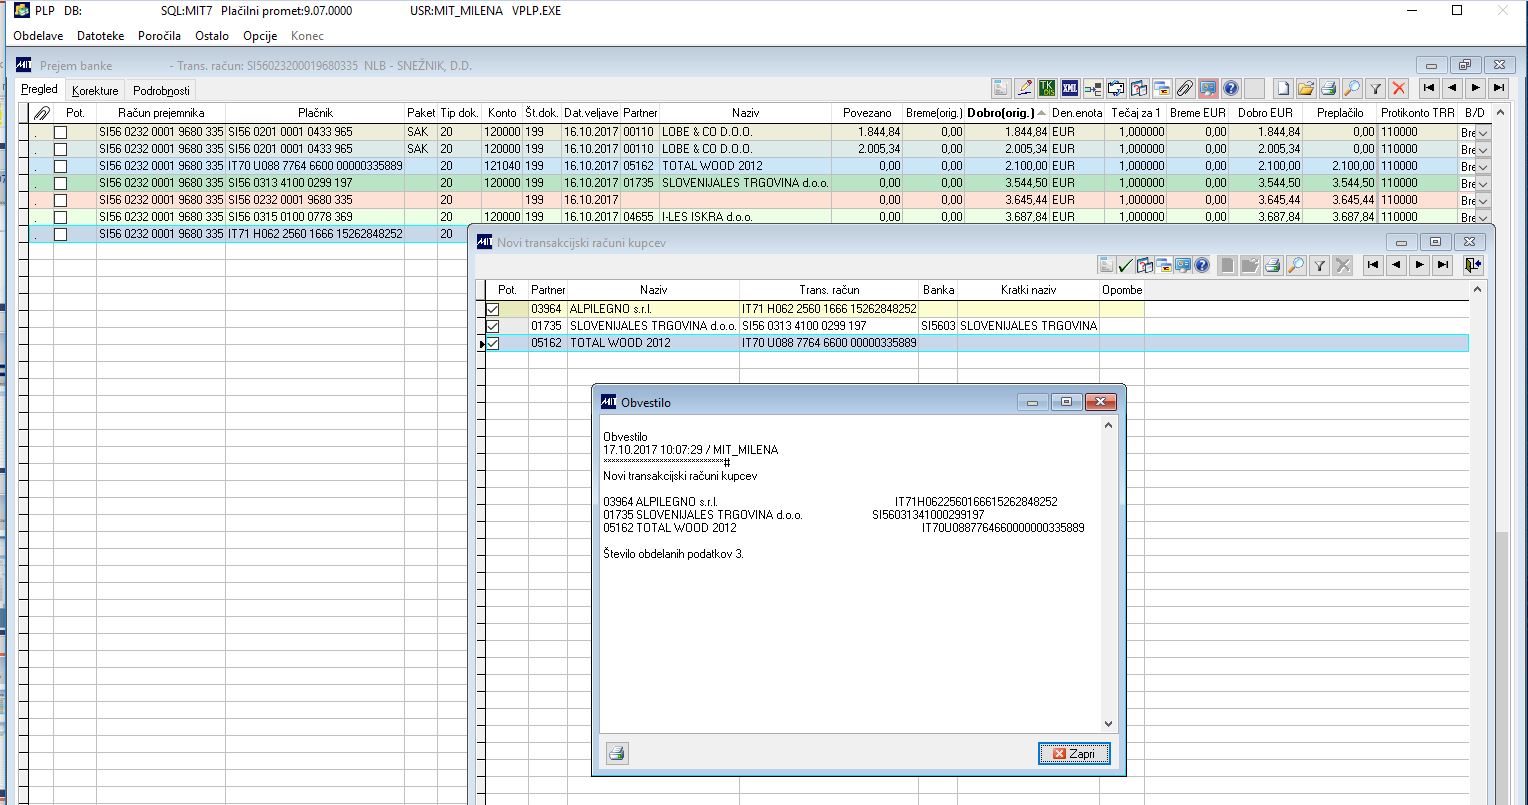Click the new blank document icon in Prejem banke toolbar
This screenshot has width=1528, height=805.
point(1283,88)
